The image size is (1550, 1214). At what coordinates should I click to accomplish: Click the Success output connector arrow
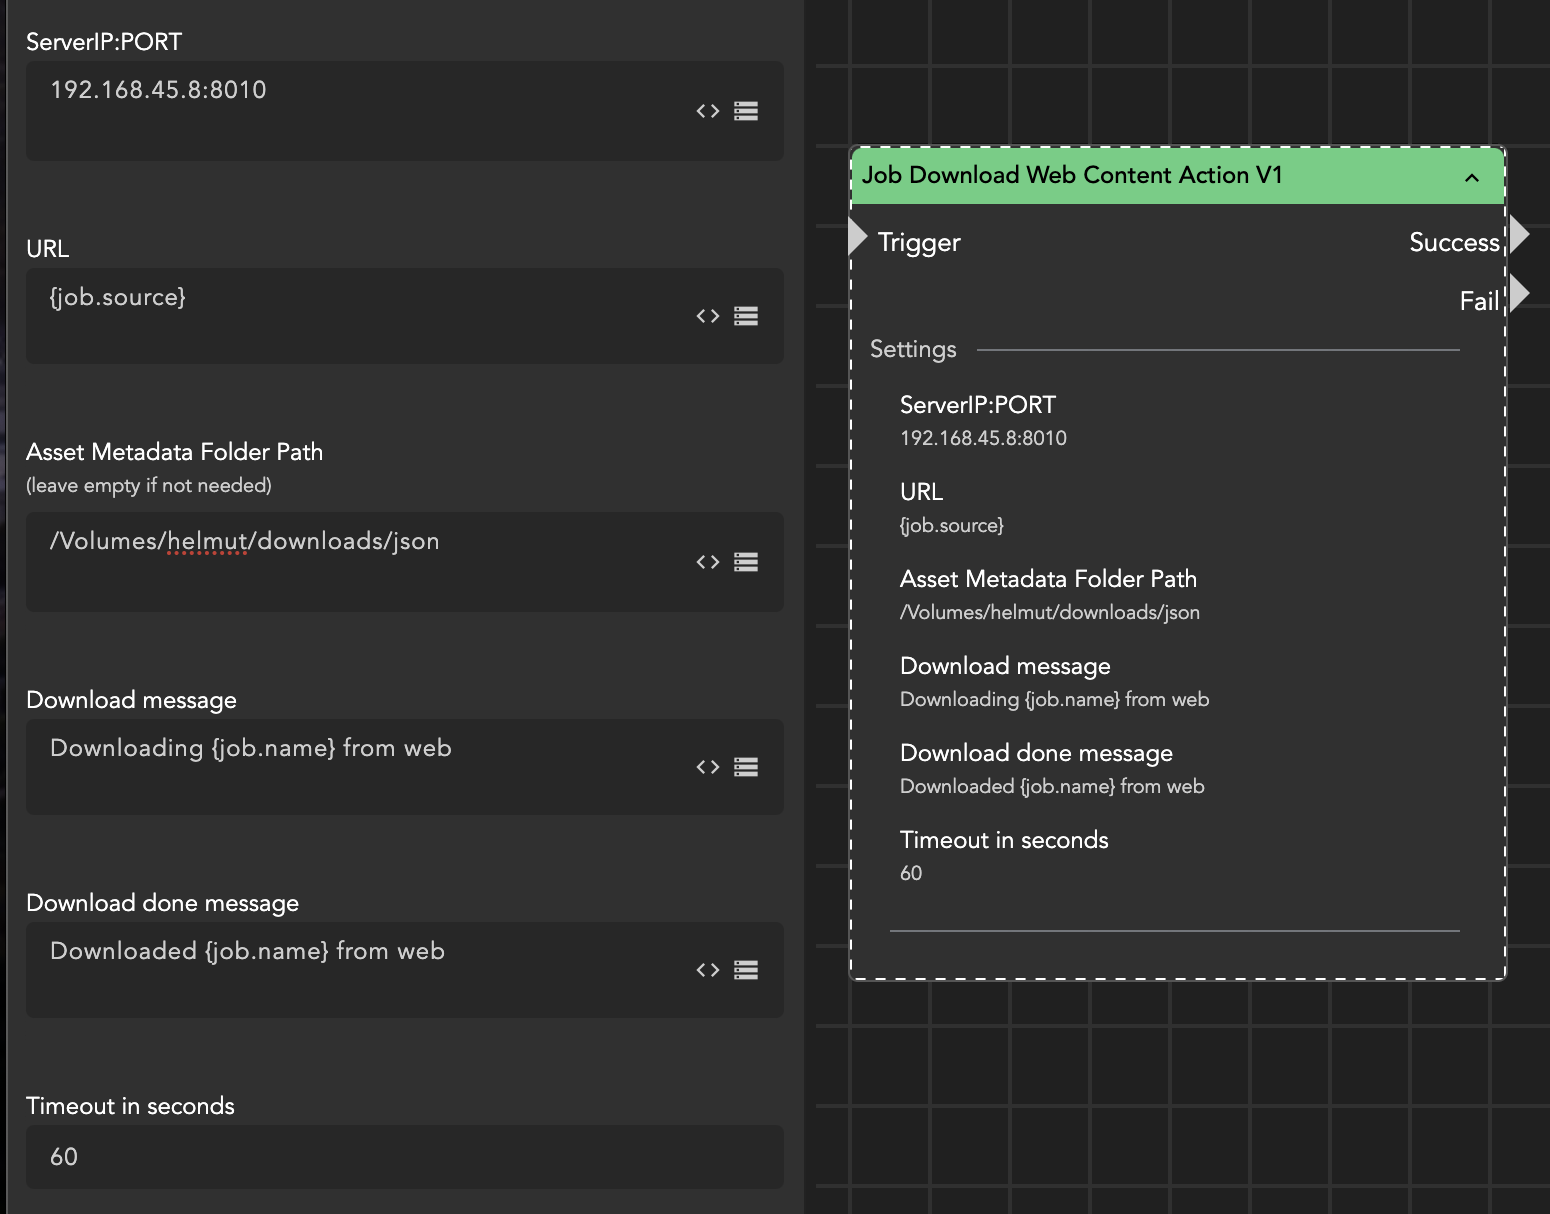[1519, 235]
